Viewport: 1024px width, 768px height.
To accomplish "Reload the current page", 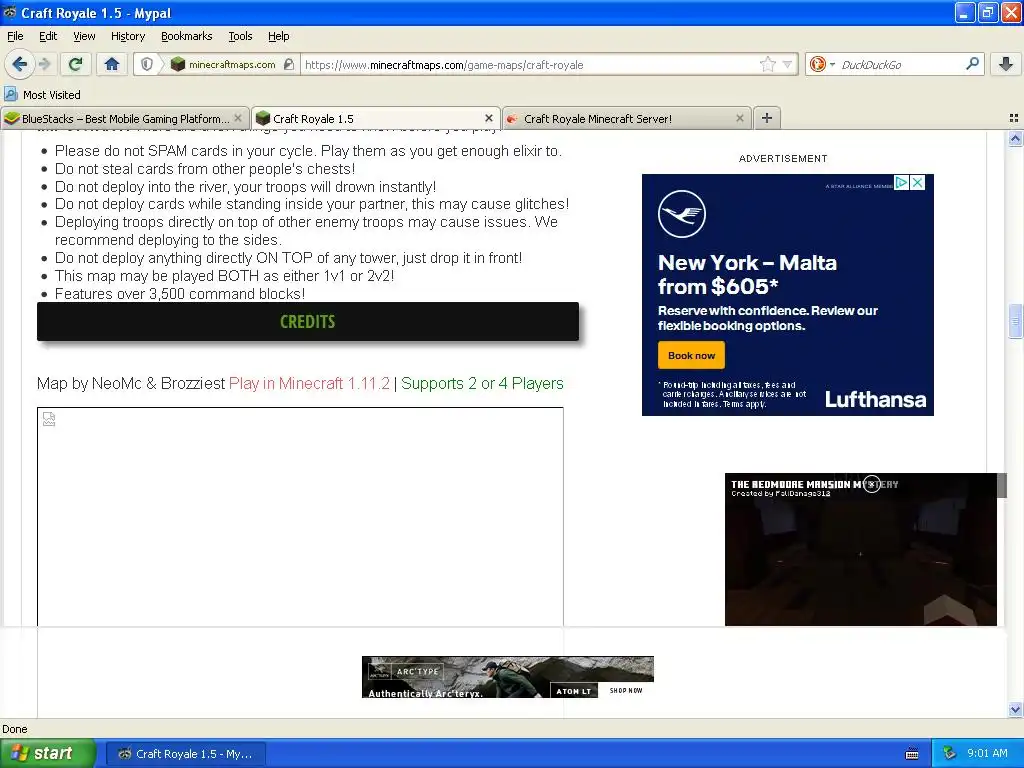I will pos(75,64).
